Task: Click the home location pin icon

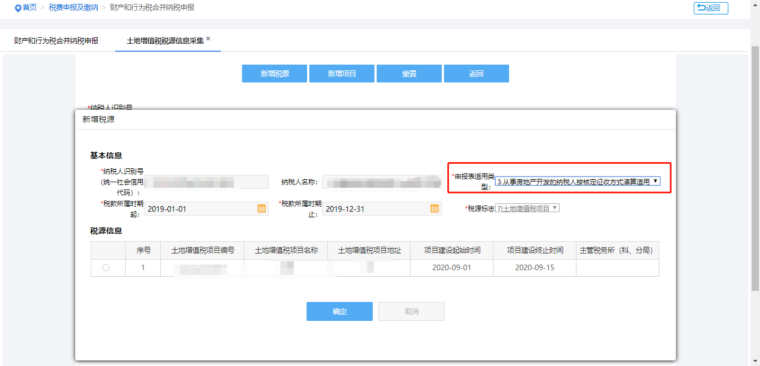Action: [x=18, y=8]
